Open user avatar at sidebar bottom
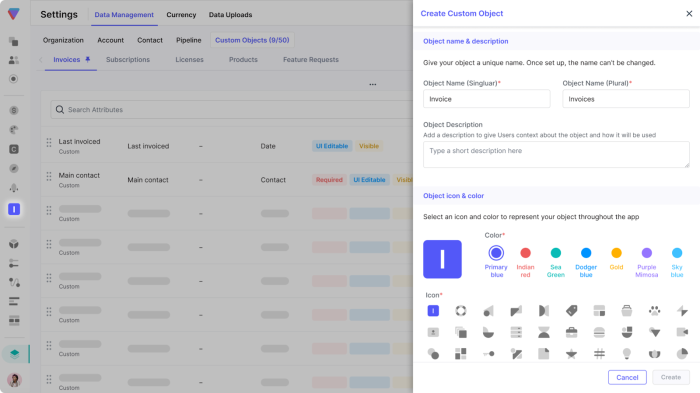Viewport: 700px width, 393px height. 14,380
